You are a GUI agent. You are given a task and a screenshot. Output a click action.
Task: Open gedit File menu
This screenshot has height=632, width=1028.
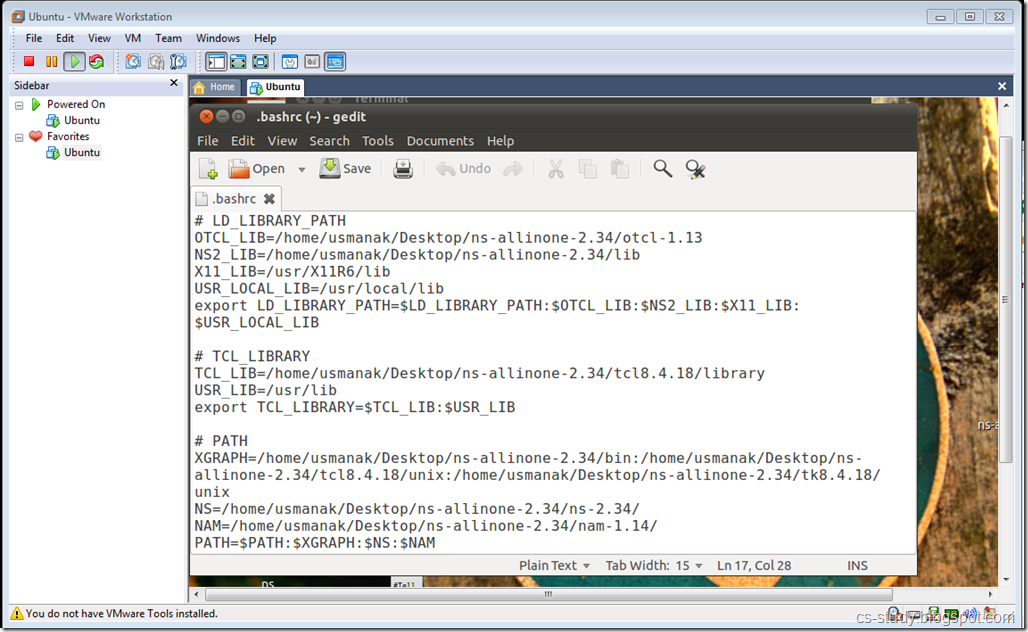click(208, 141)
